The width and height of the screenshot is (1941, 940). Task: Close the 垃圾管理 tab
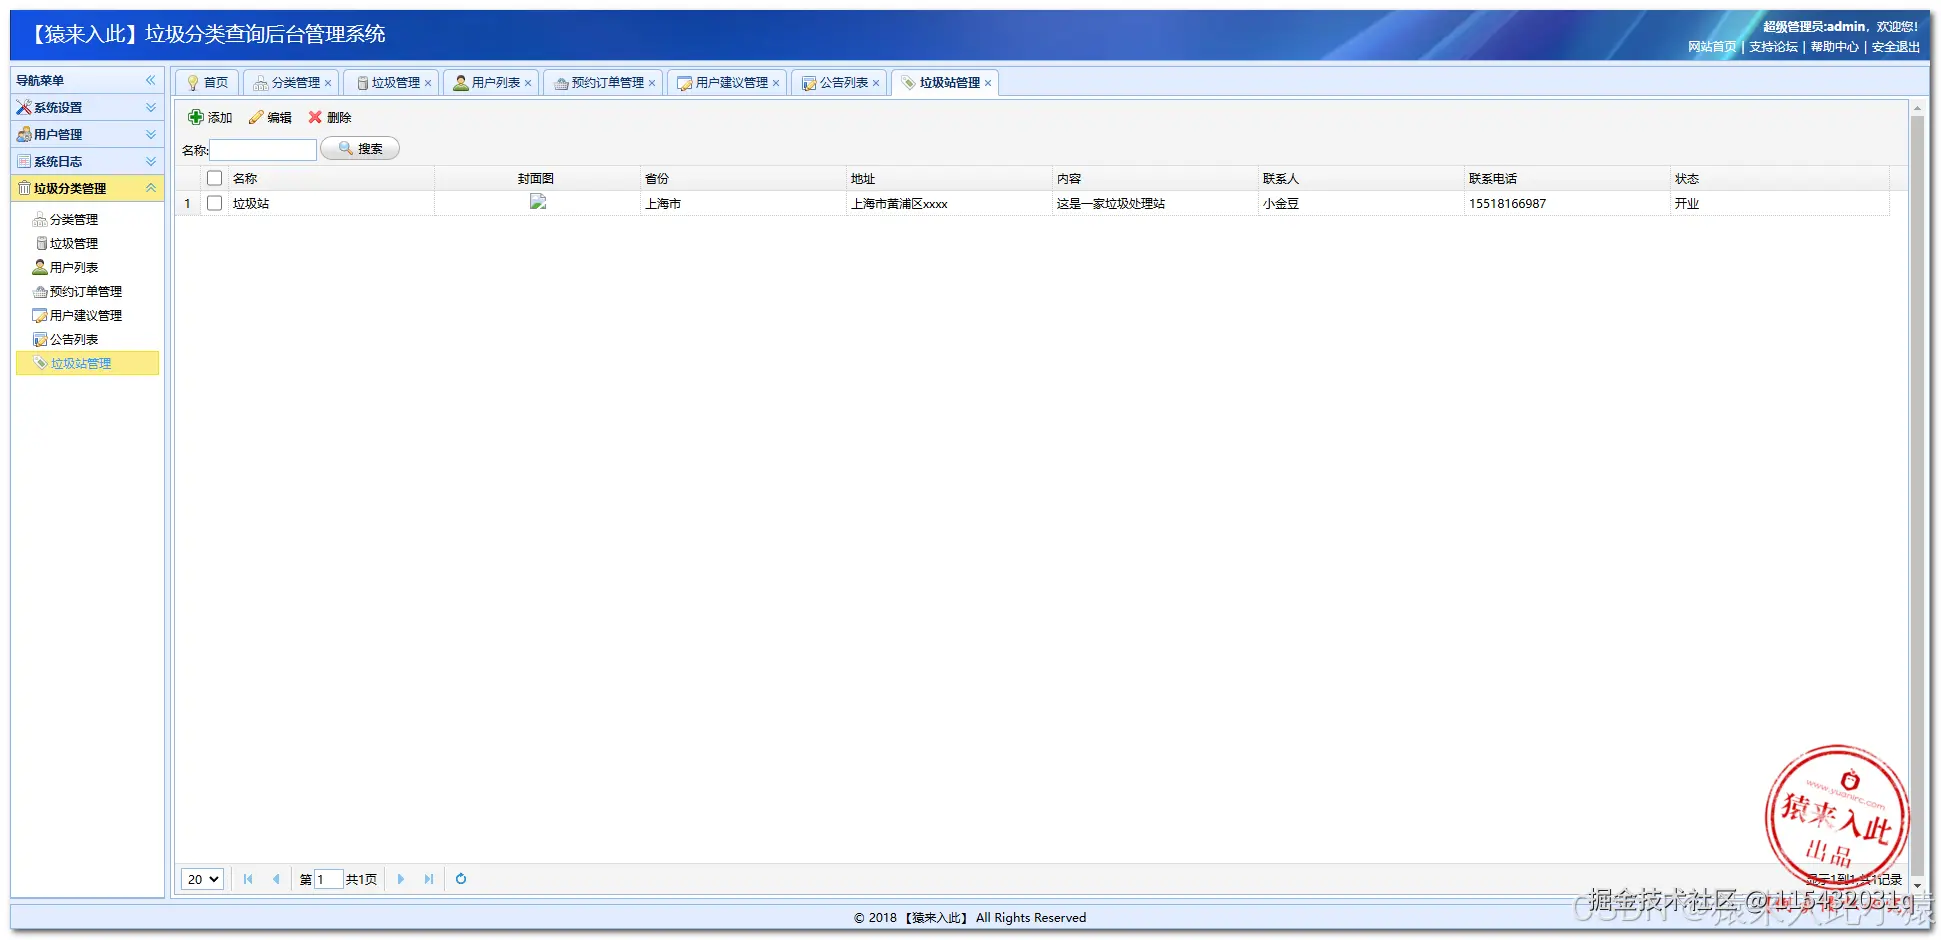[428, 83]
